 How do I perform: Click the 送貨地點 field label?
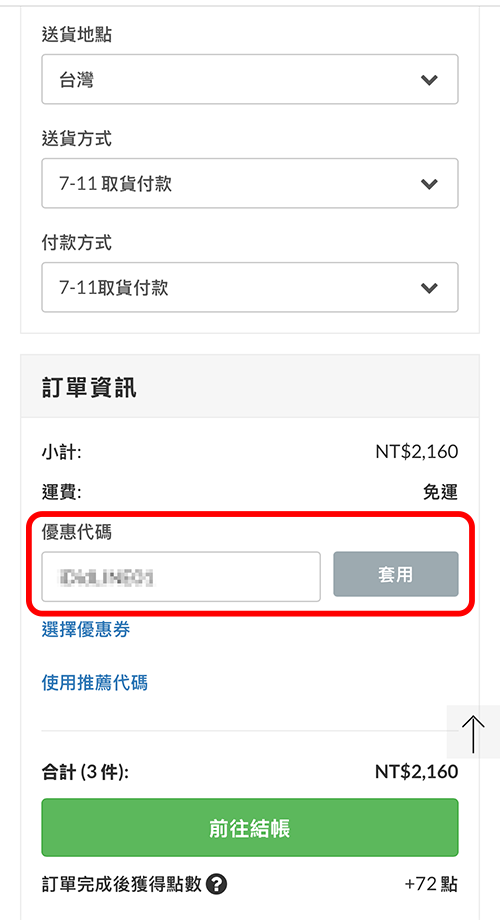[x=76, y=35]
